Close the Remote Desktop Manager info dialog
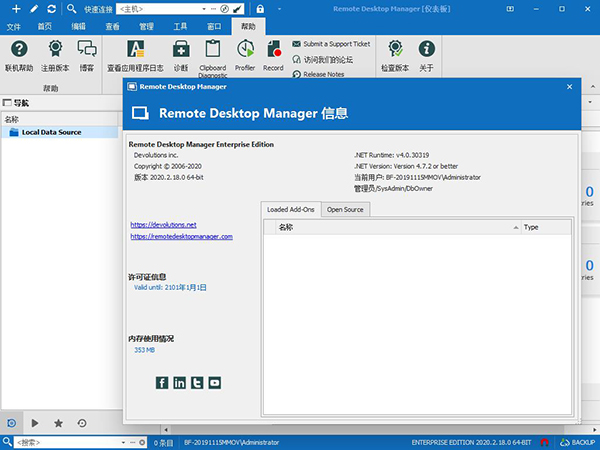Screen dimensions: 600x450 coord(569,87)
